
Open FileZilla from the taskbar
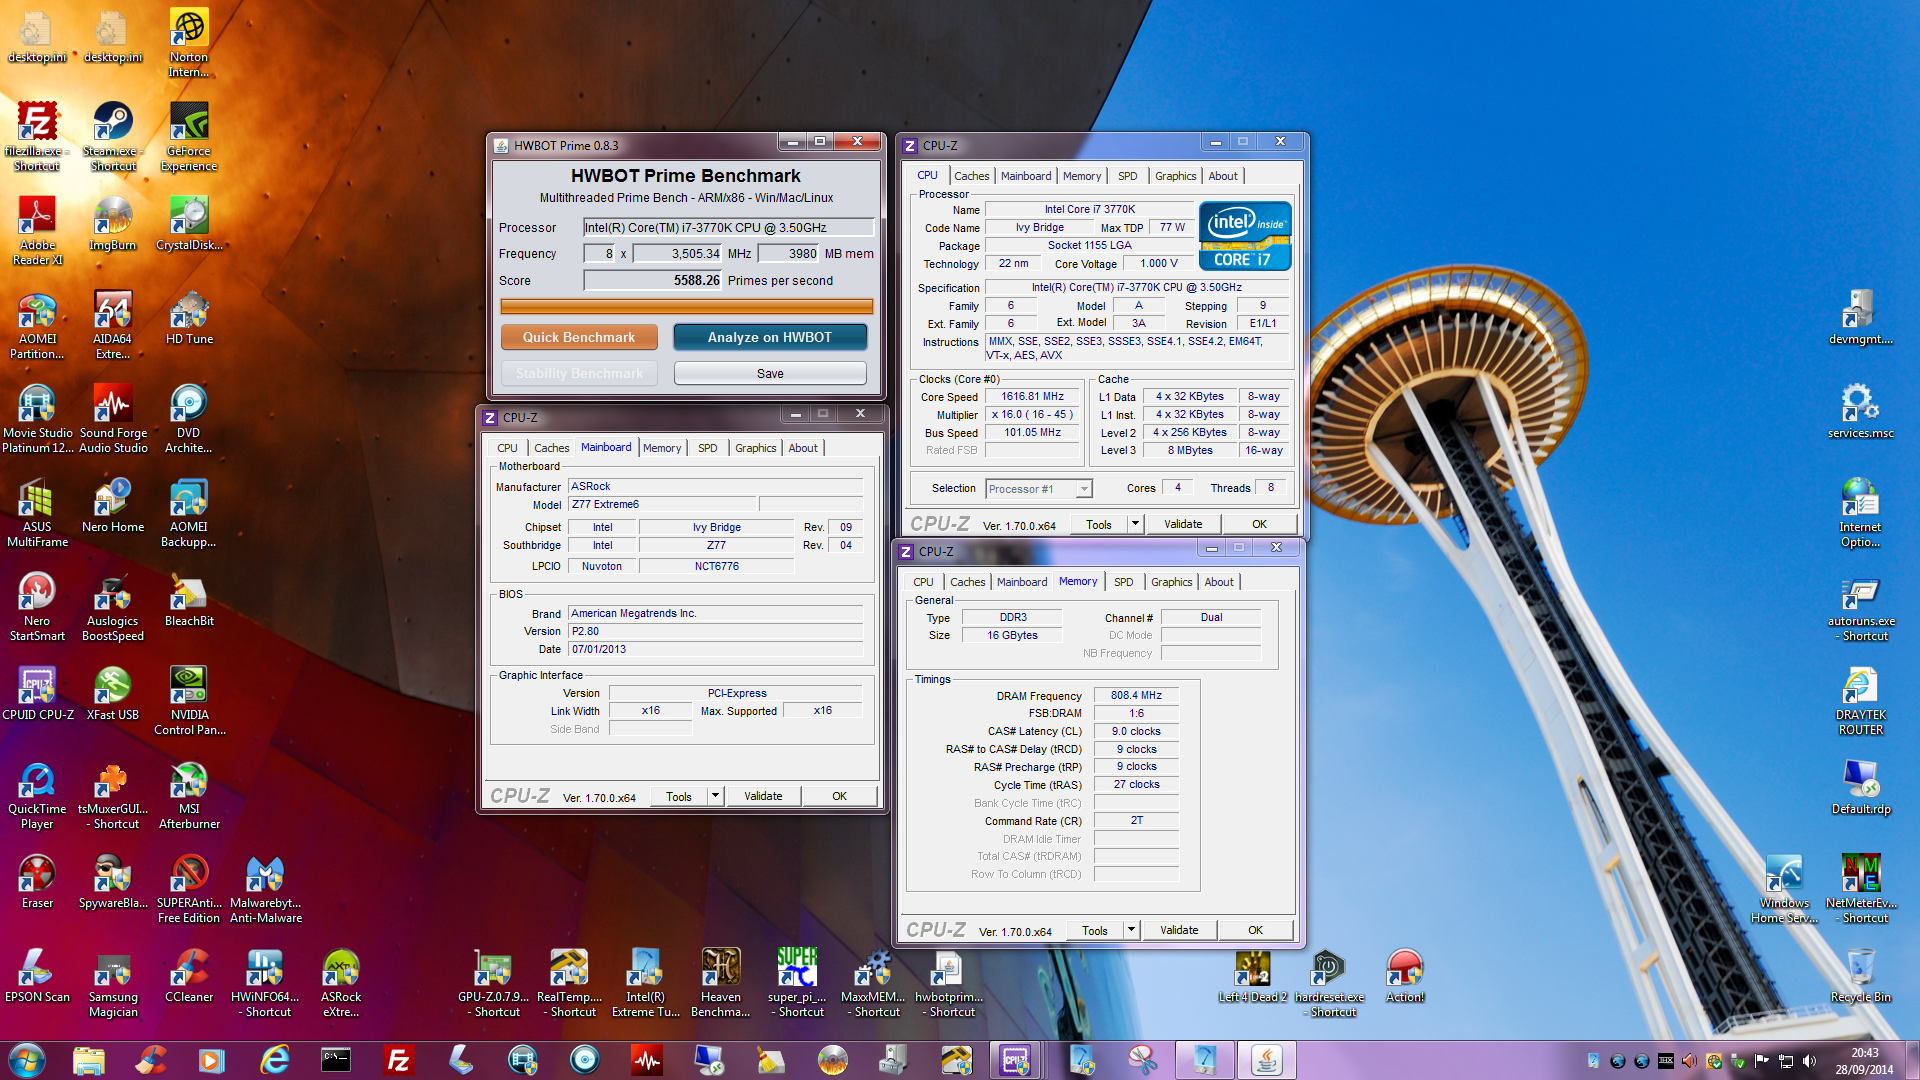(x=398, y=1060)
